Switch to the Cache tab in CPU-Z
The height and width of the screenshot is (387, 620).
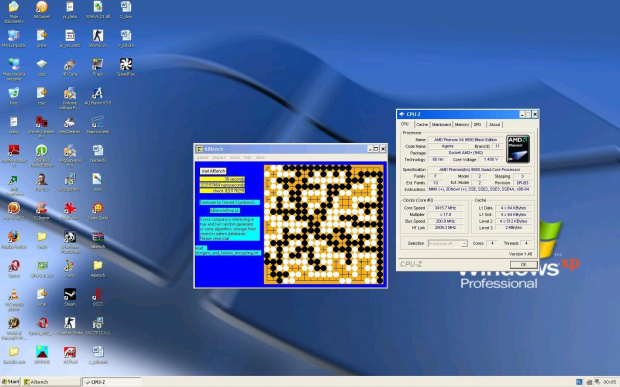(422, 125)
